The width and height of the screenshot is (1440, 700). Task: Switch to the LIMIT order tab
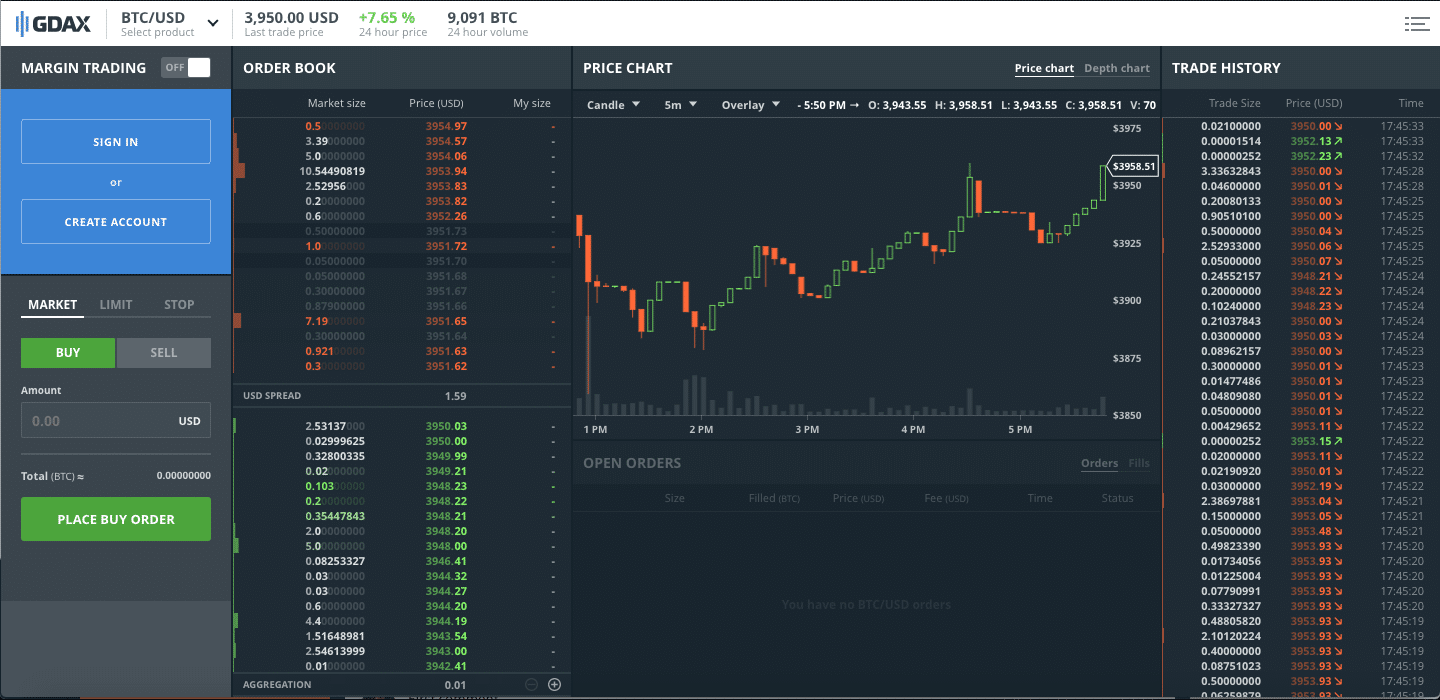[118, 304]
